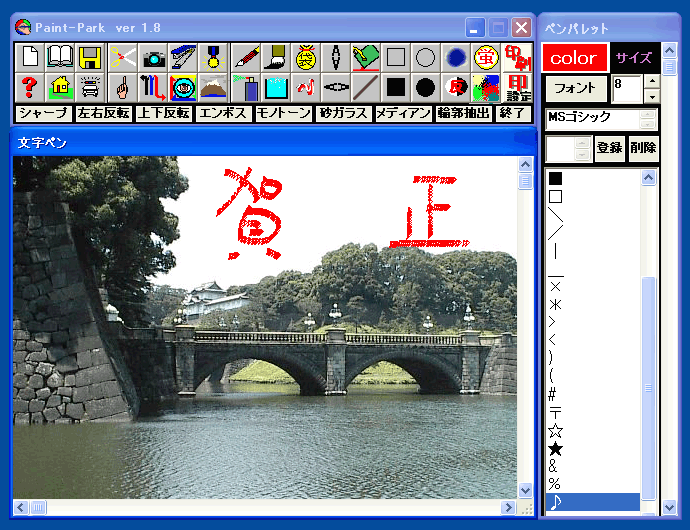Open the red color picker button
Image resolution: width=690 pixels, height=530 pixels.
pos(575,58)
